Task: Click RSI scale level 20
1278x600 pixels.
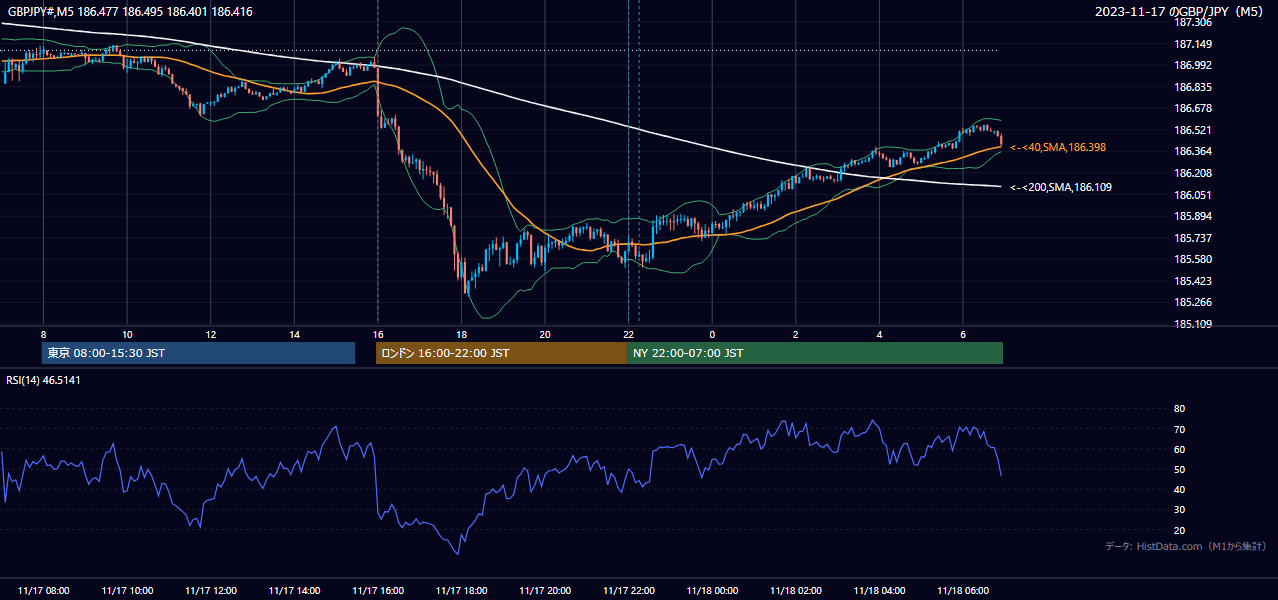Action: coord(1180,530)
